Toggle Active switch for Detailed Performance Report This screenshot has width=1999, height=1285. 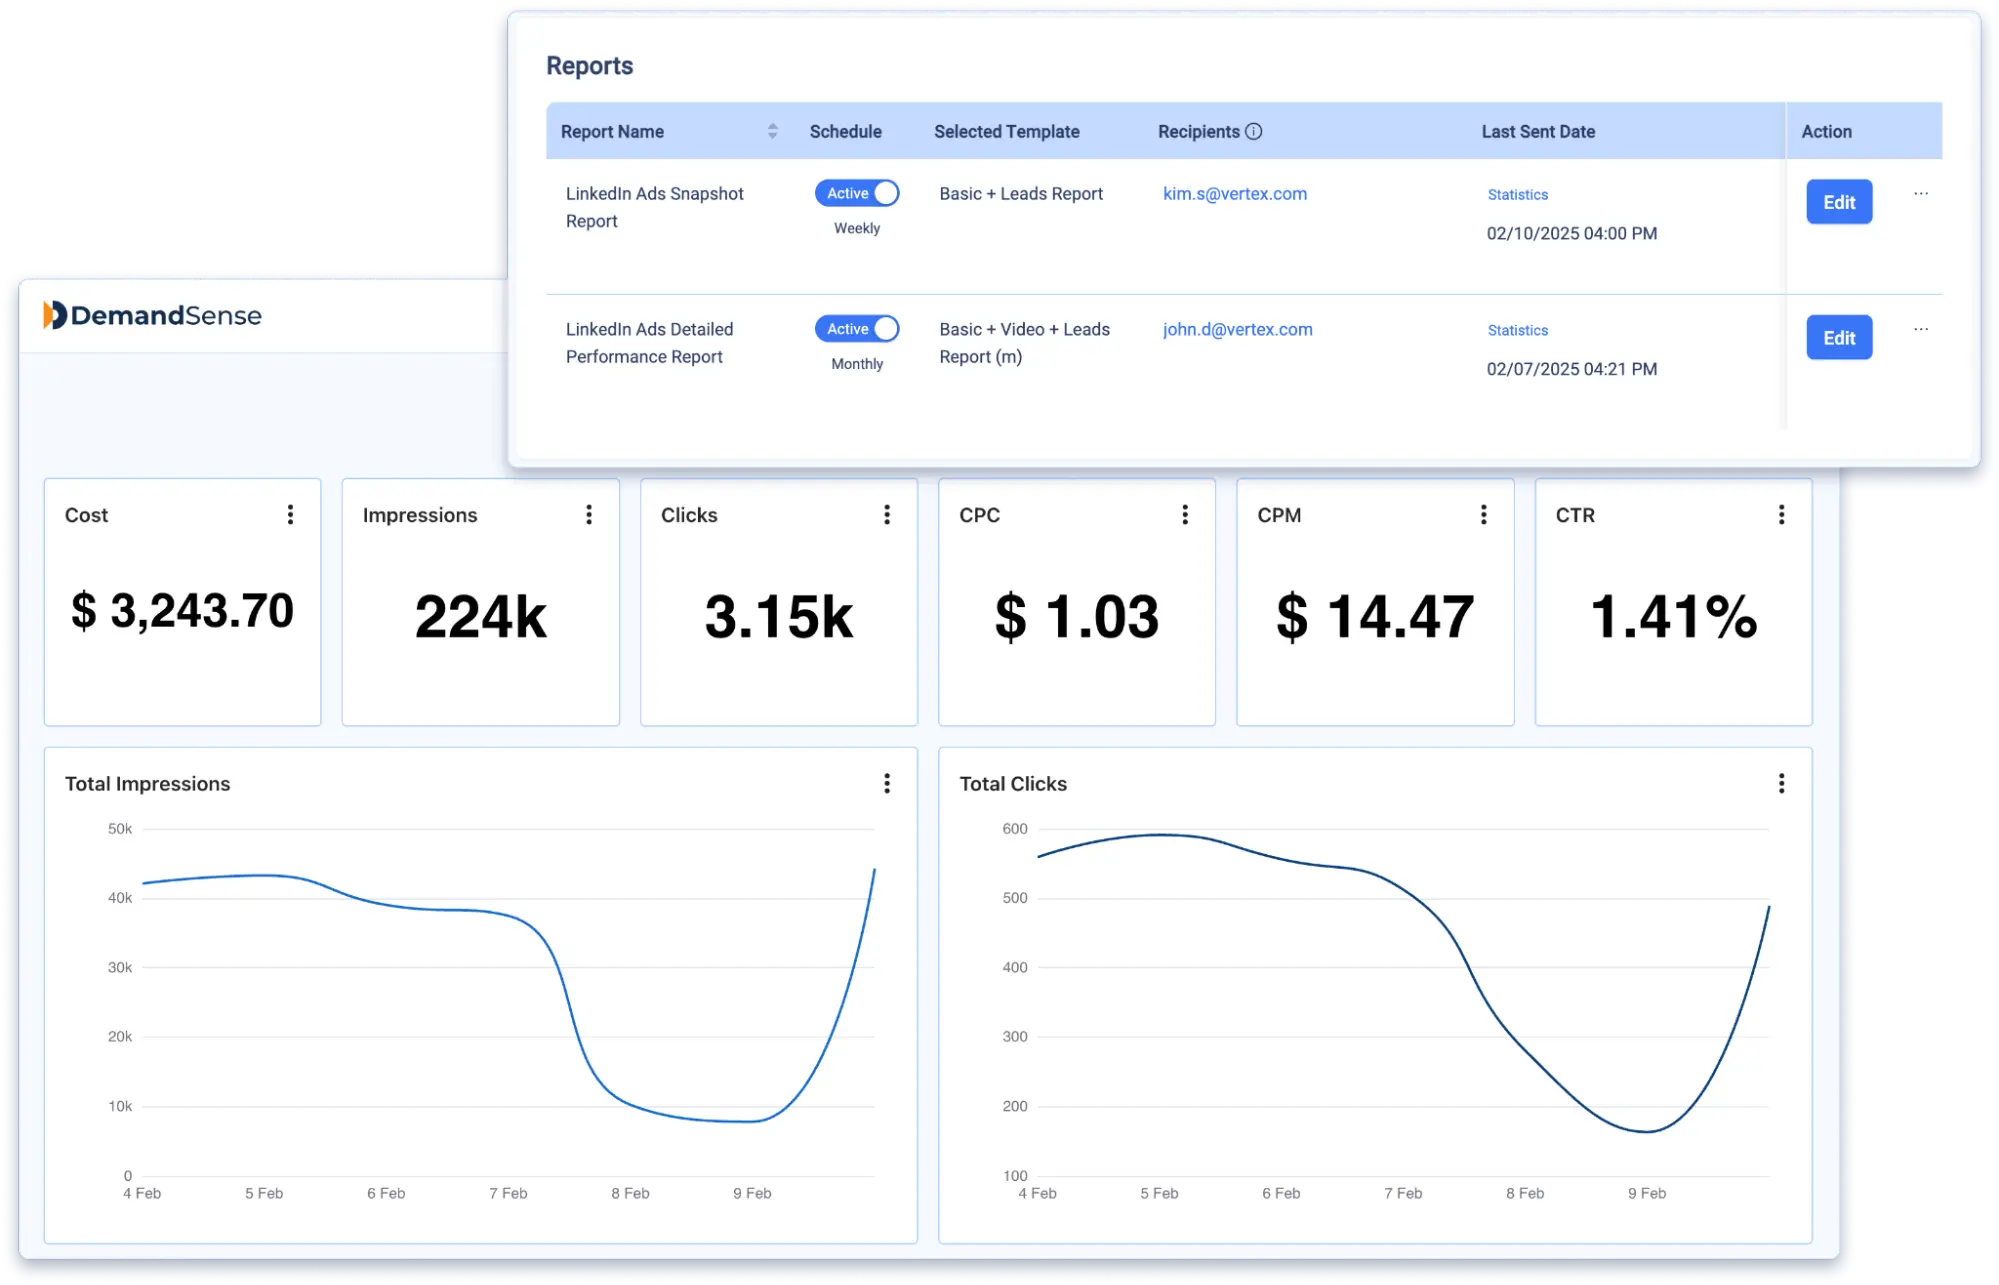(x=857, y=329)
